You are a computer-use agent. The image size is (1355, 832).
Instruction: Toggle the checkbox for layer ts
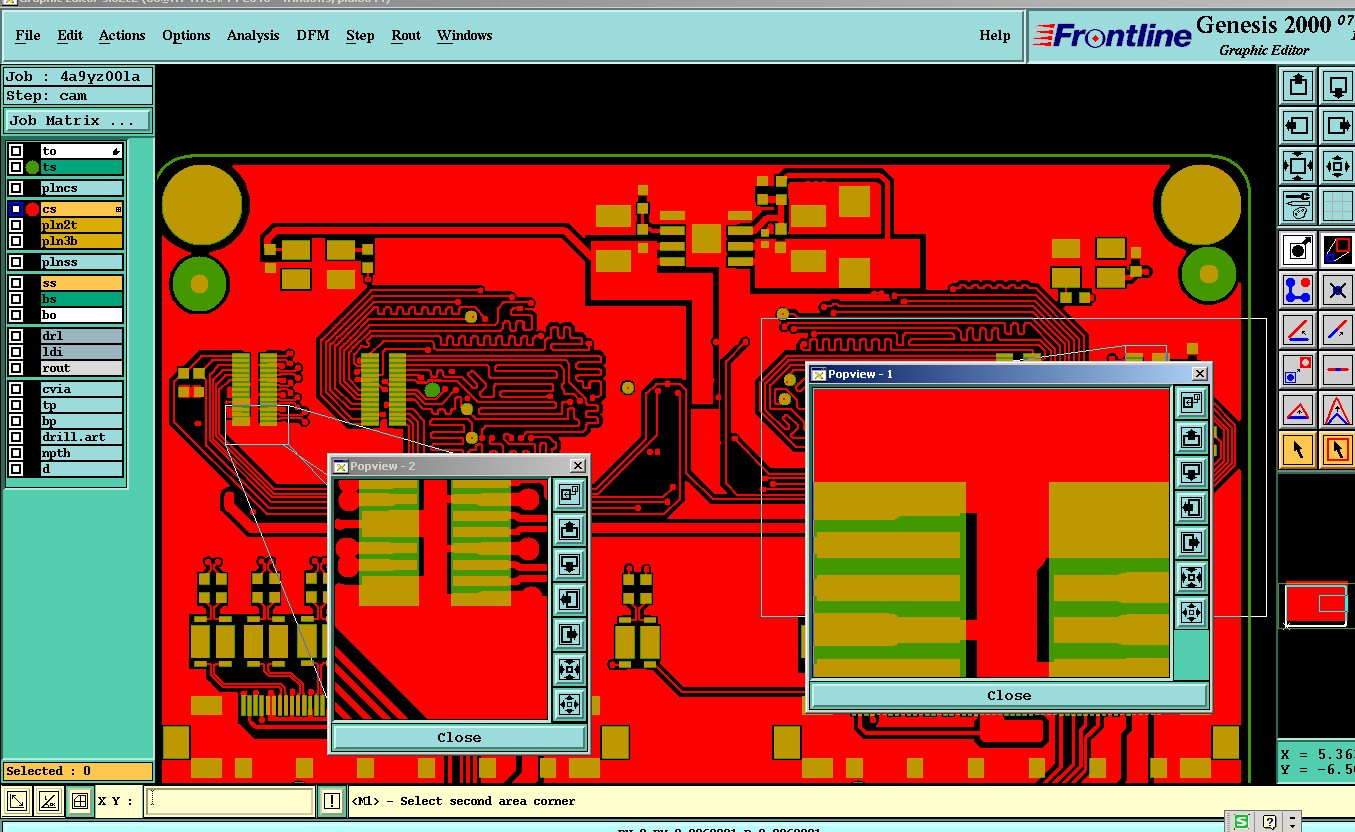coord(16,167)
